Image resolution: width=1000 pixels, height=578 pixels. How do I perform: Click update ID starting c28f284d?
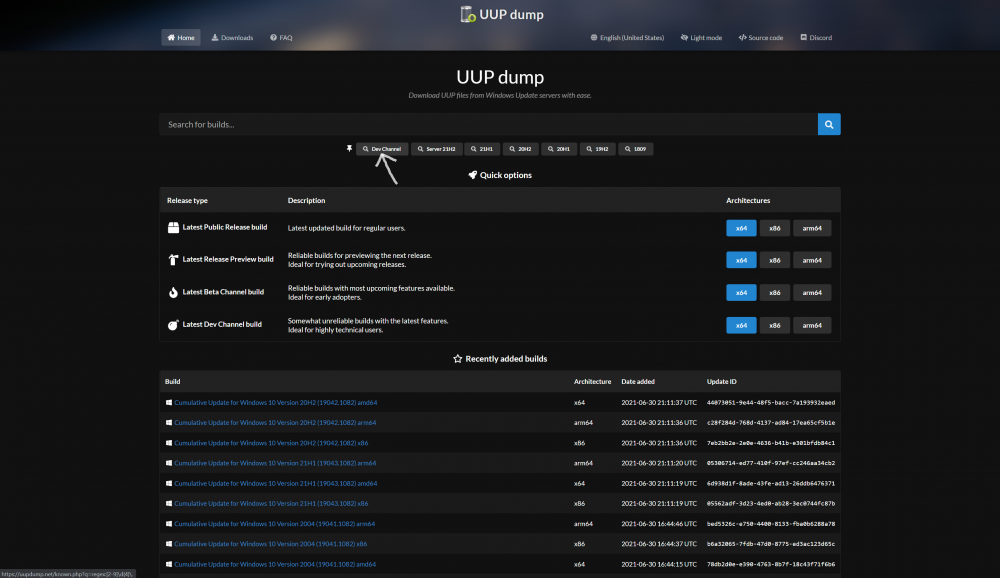(770, 422)
